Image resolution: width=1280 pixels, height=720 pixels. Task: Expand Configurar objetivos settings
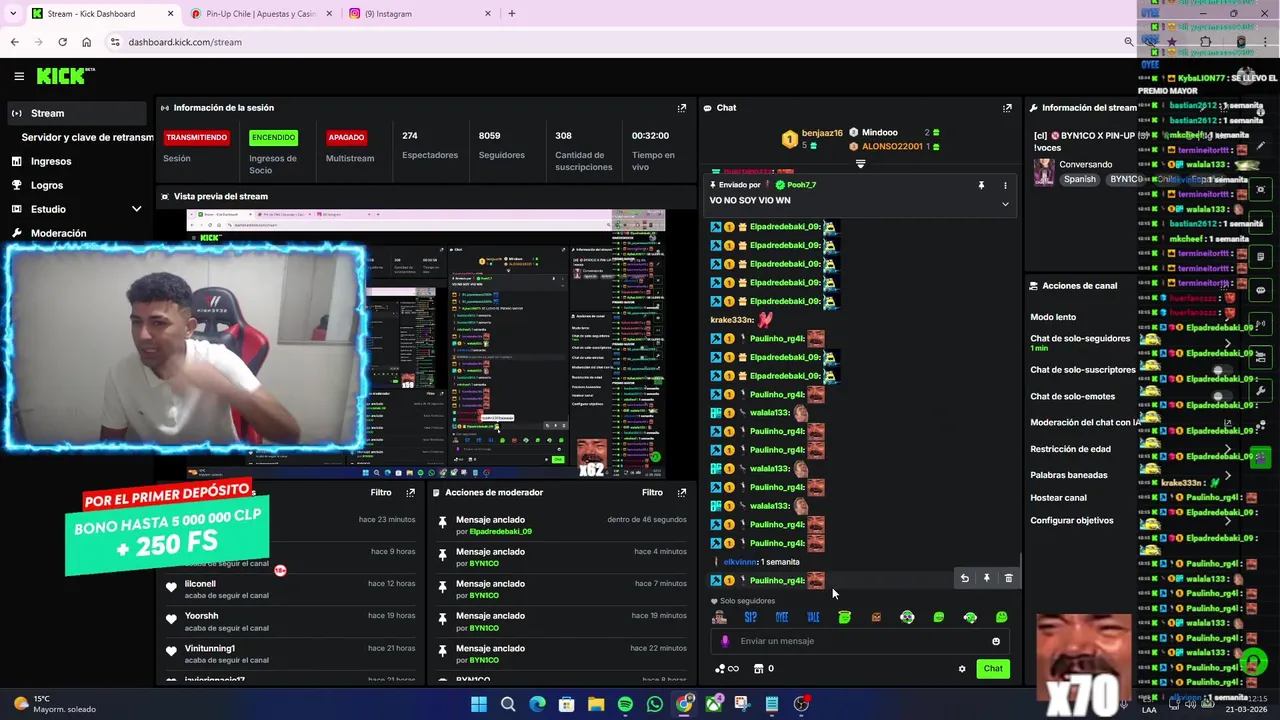click(x=1227, y=521)
